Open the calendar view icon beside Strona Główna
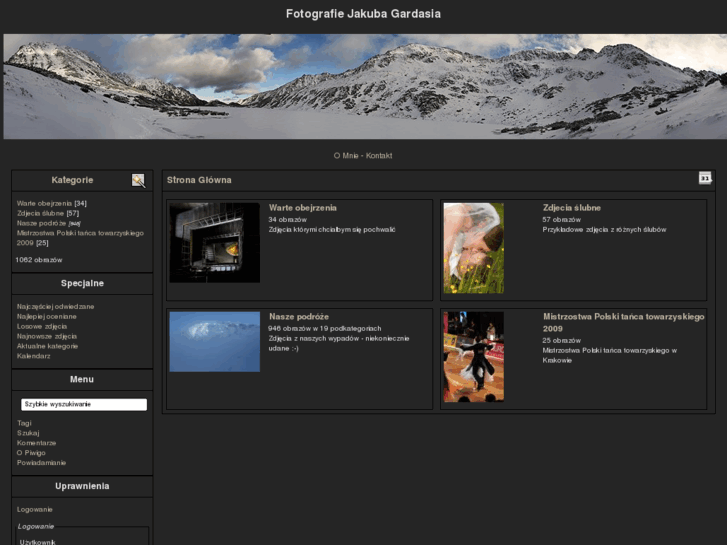The image size is (727, 545). (x=705, y=178)
